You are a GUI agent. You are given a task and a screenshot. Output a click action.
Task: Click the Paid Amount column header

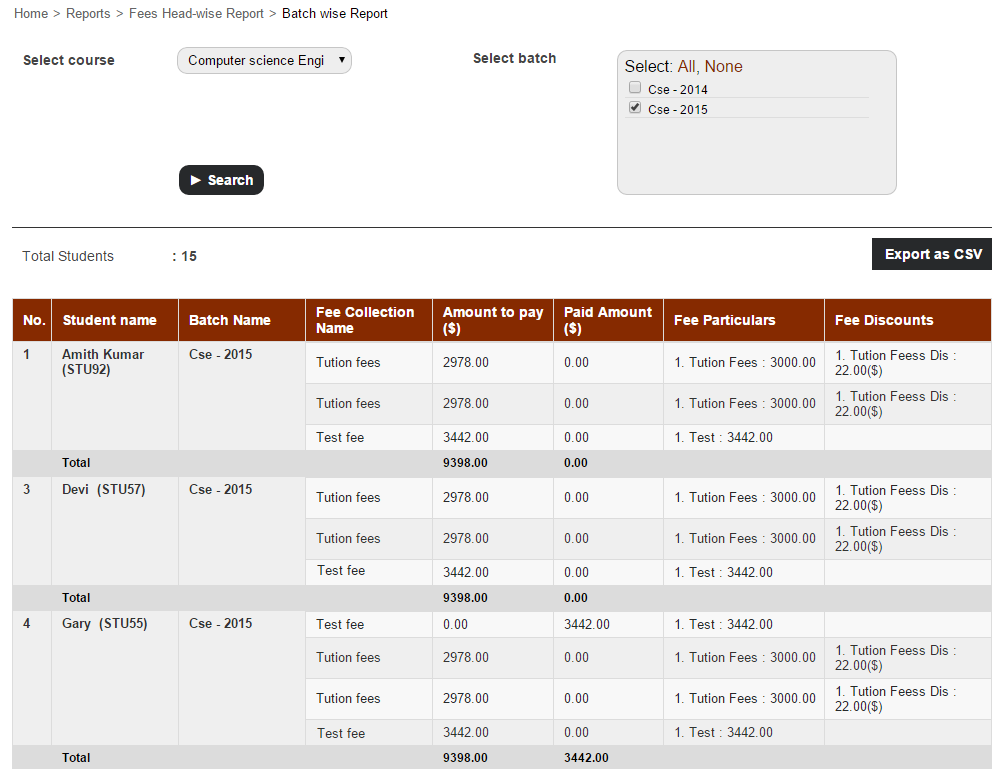[607, 320]
